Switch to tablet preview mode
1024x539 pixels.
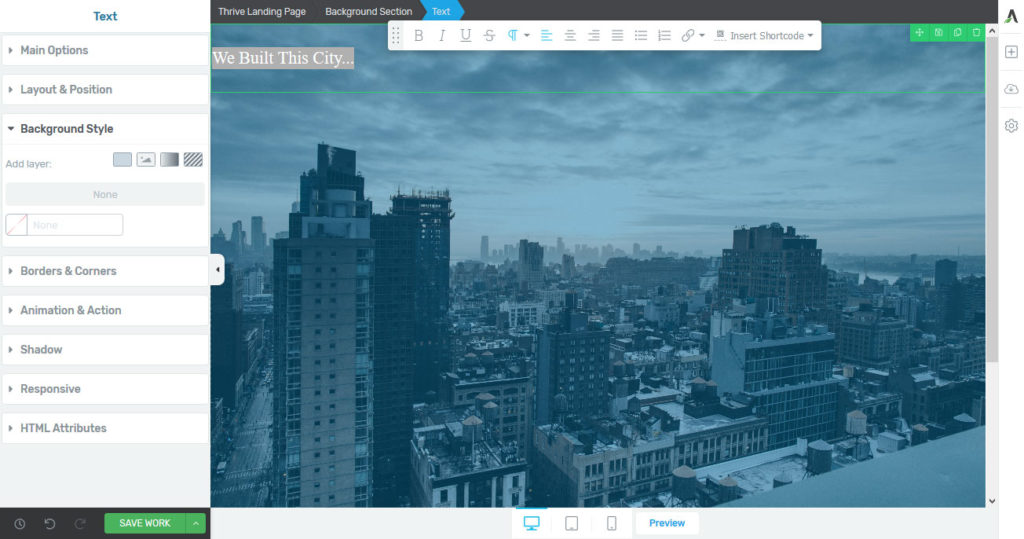[571, 523]
